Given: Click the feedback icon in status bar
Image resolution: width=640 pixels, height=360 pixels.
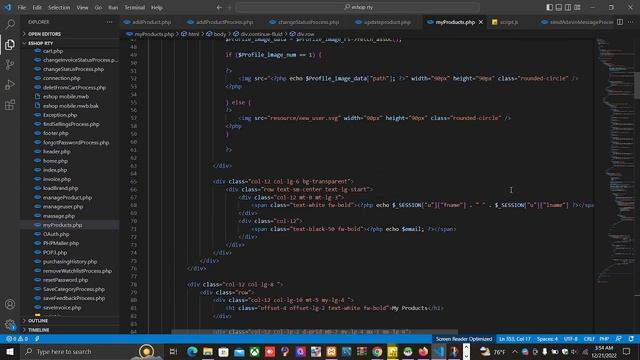Looking at the screenshot, I should [x=619, y=339].
